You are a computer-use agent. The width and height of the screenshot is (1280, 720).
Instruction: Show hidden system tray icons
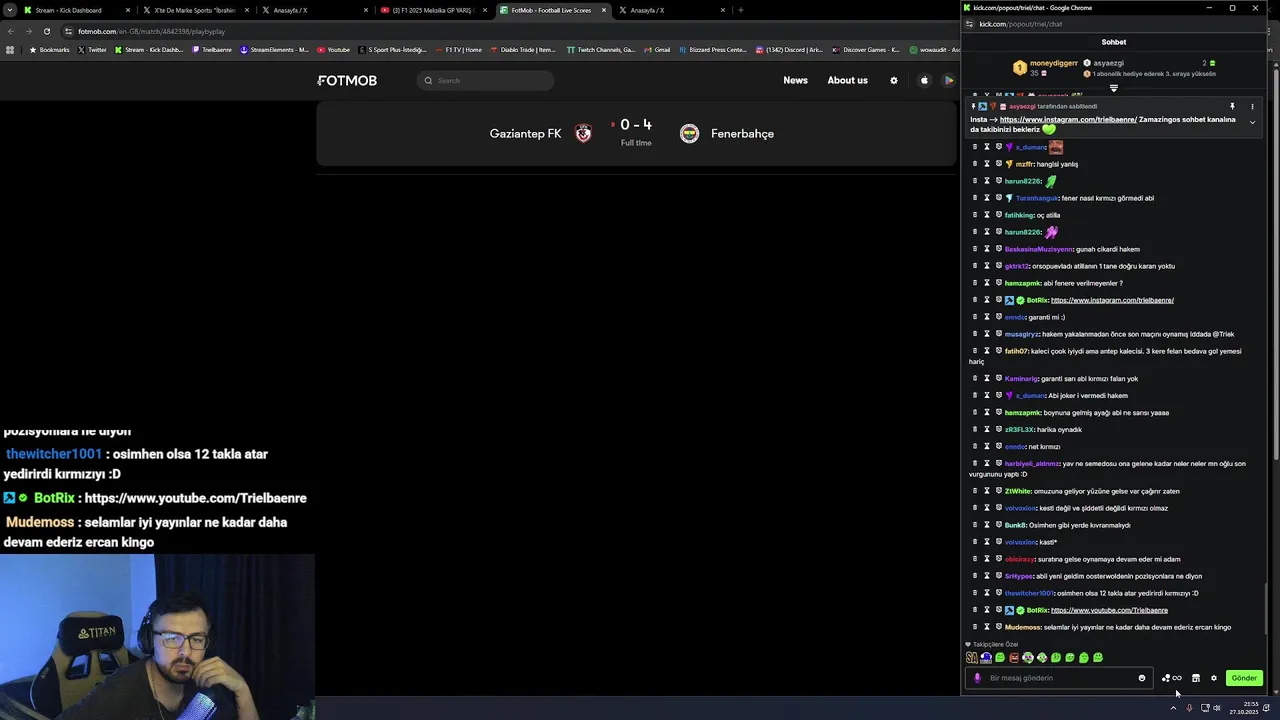[1173, 708]
